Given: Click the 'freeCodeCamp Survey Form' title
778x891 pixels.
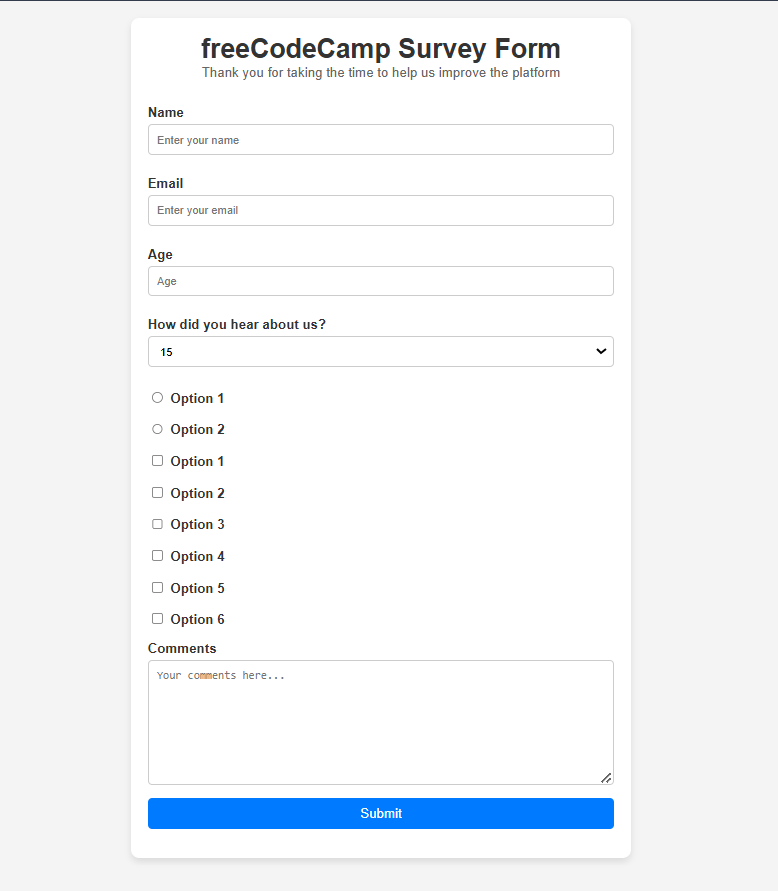Looking at the screenshot, I should 380,48.
